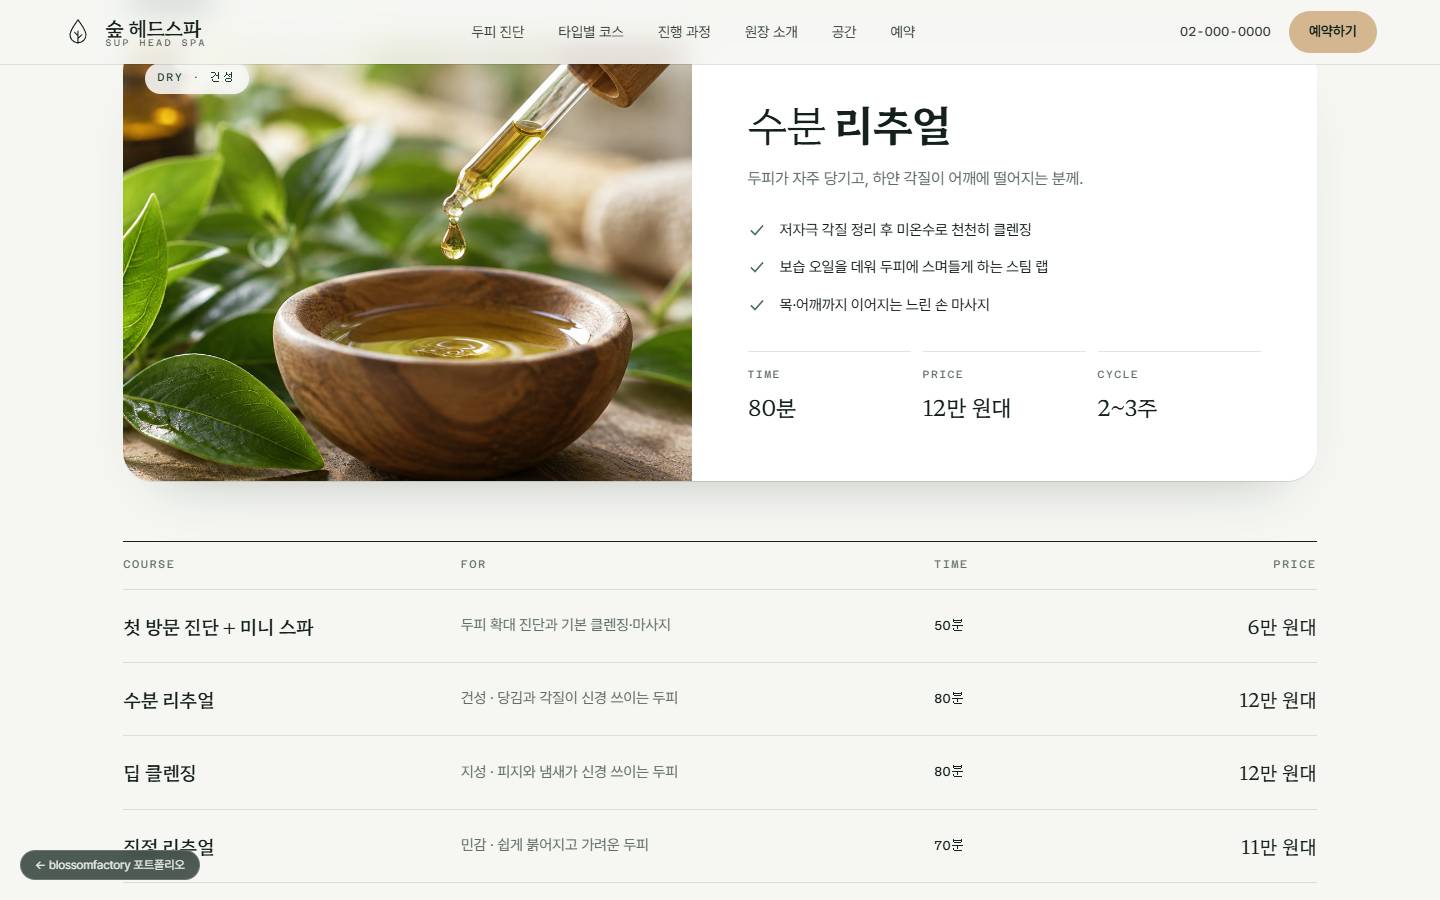The image size is (1440, 900).
Task: Click the oil dropper and bowl photo
Action: [x=407, y=272]
